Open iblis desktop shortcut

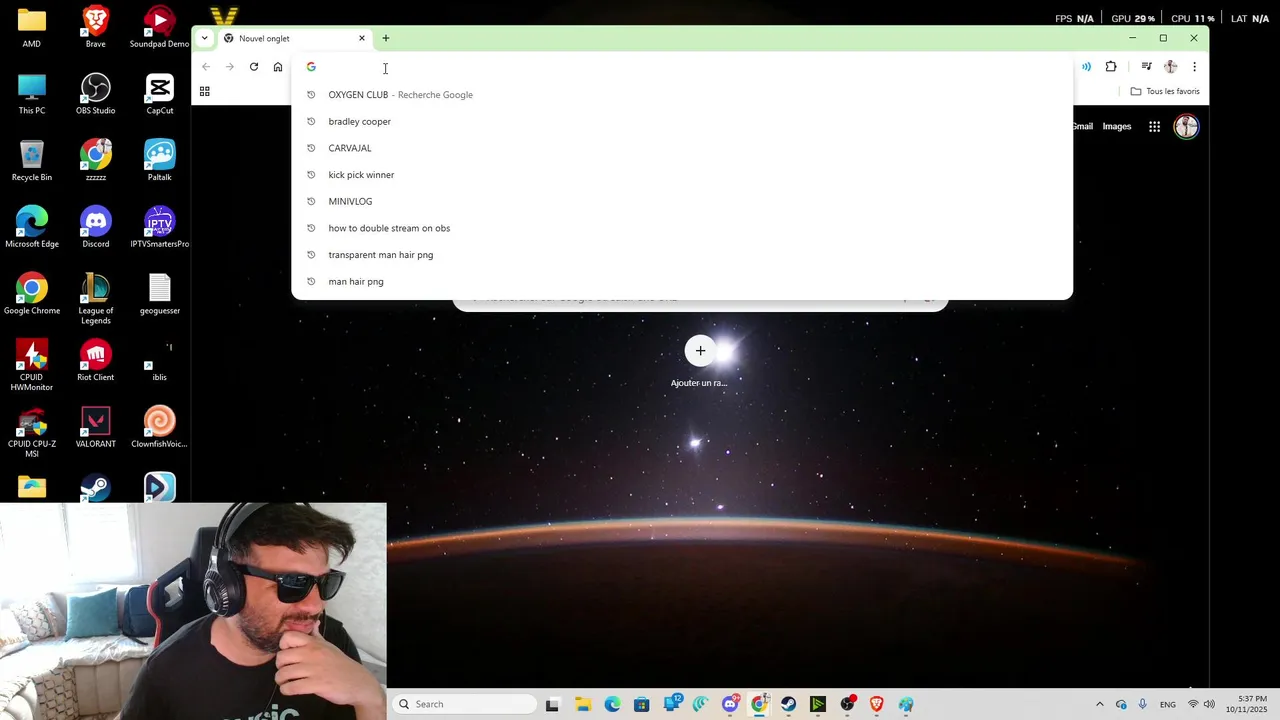coord(159,361)
